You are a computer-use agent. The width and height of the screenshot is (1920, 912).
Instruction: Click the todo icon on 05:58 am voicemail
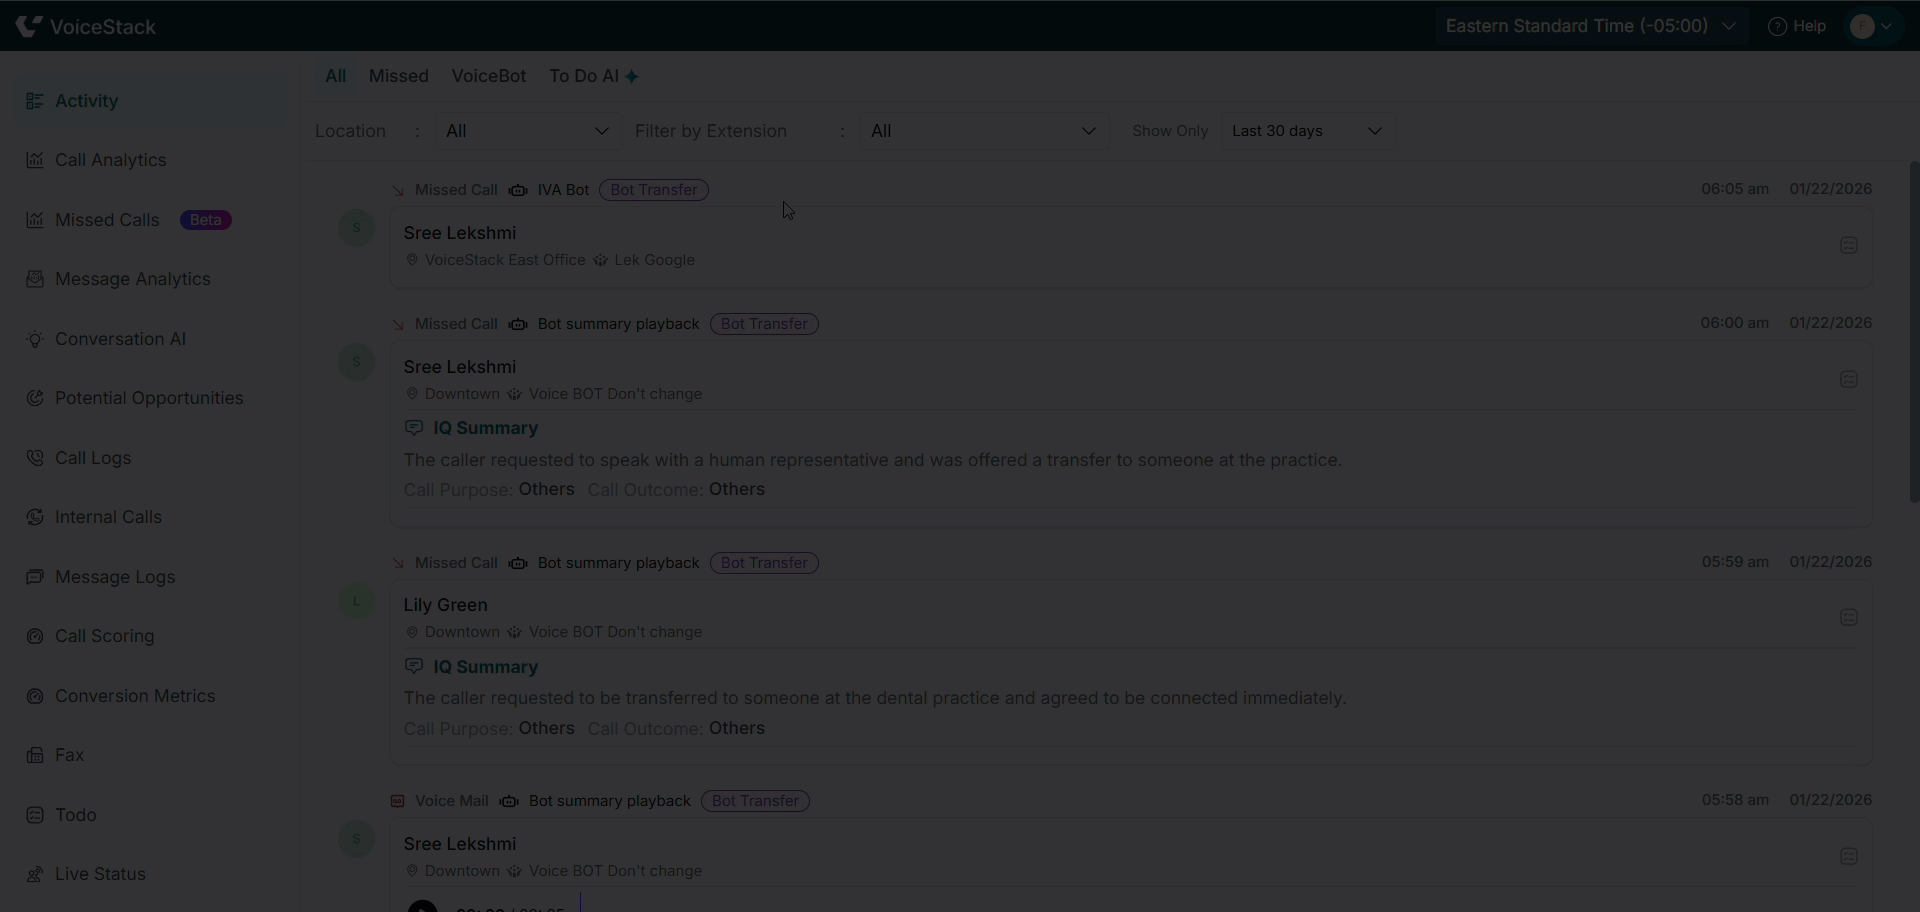point(1849,856)
